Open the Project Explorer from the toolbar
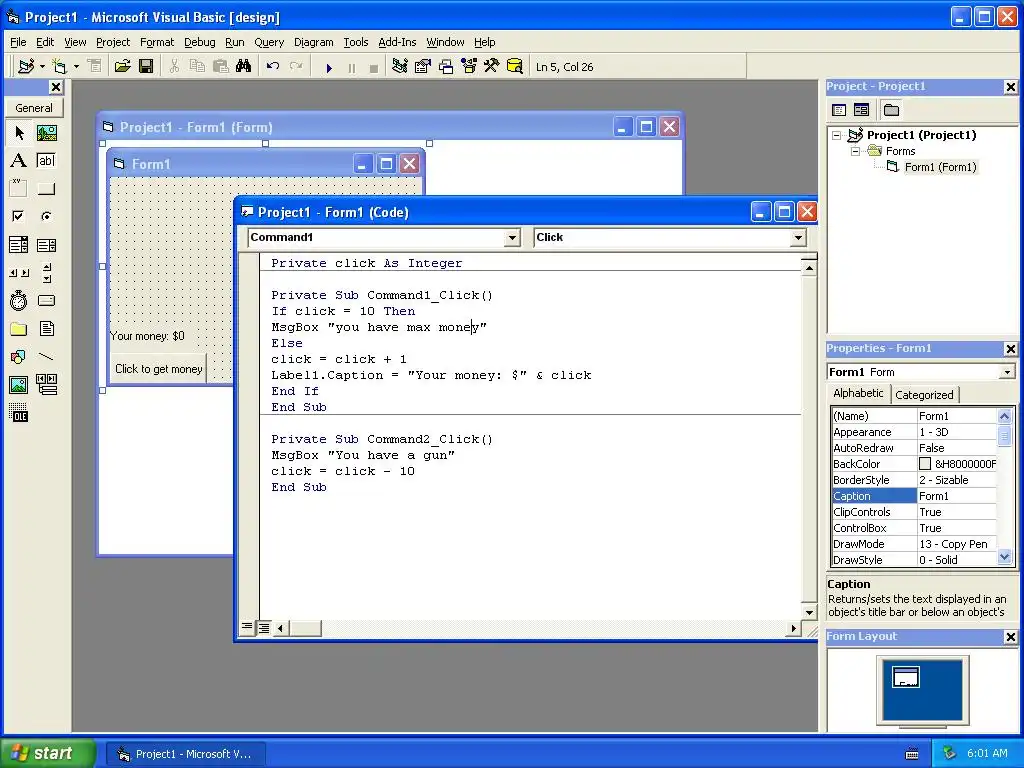 400,66
